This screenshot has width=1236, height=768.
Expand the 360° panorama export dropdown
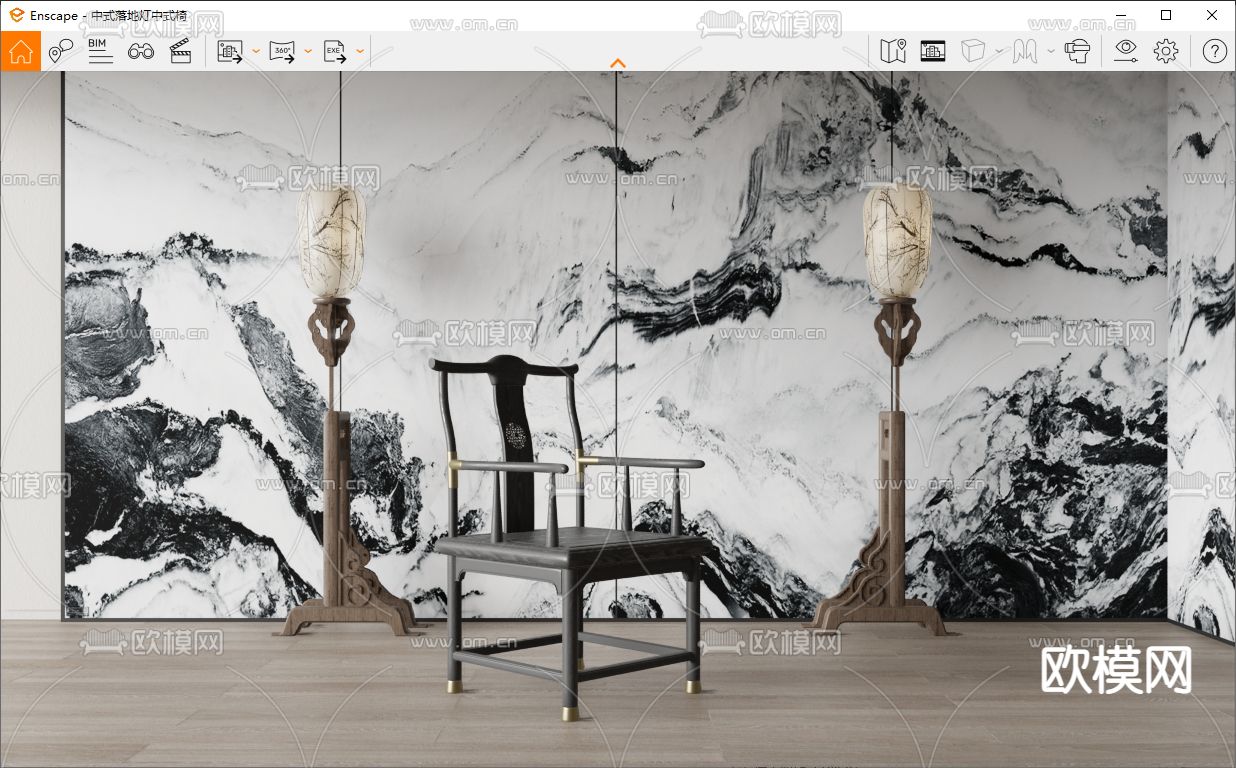coord(308,51)
